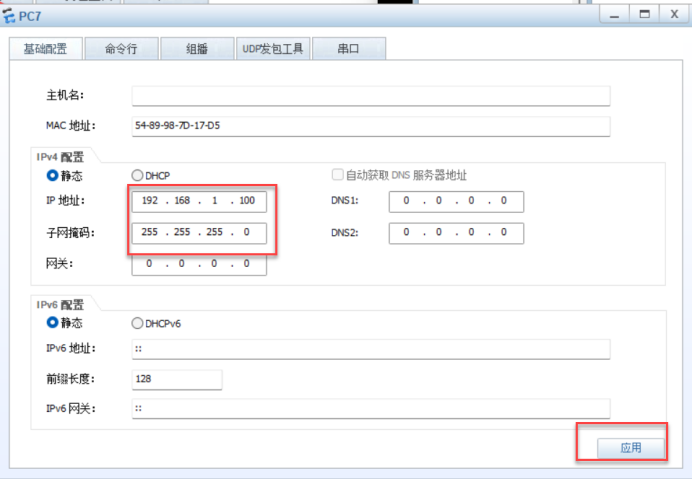Click the DNS1 address field
This screenshot has height=480, width=692.
point(455,201)
